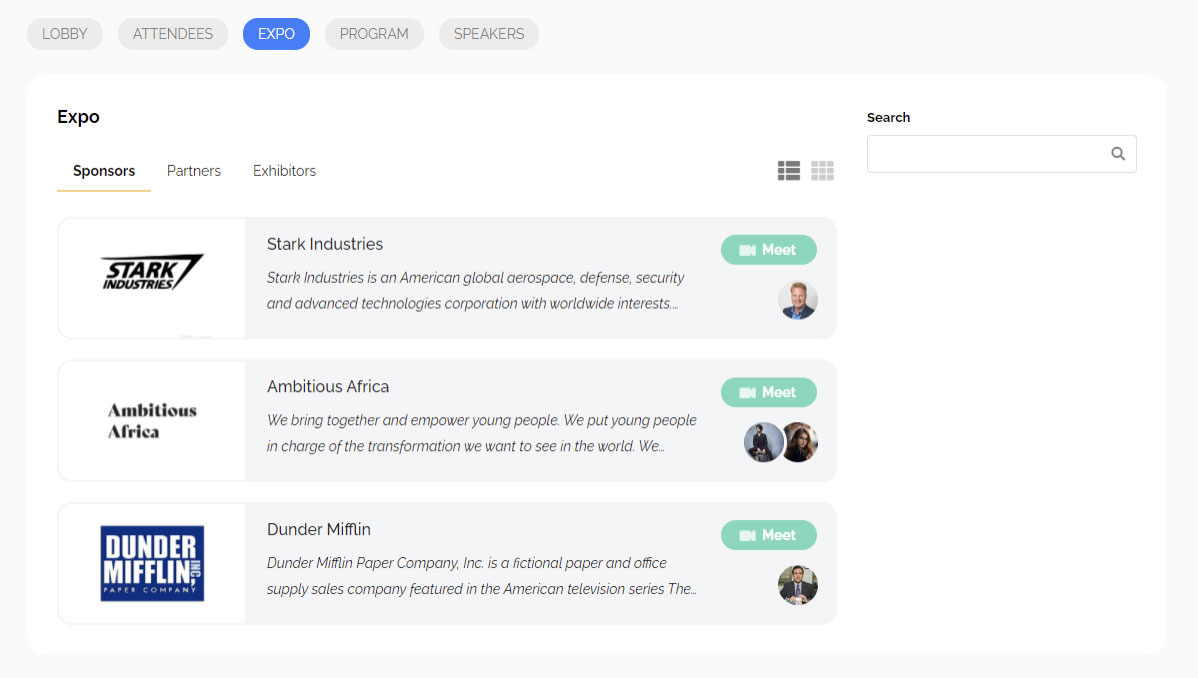Open the Attendees section
Viewport: 1198px width, 678px height.
173,34
